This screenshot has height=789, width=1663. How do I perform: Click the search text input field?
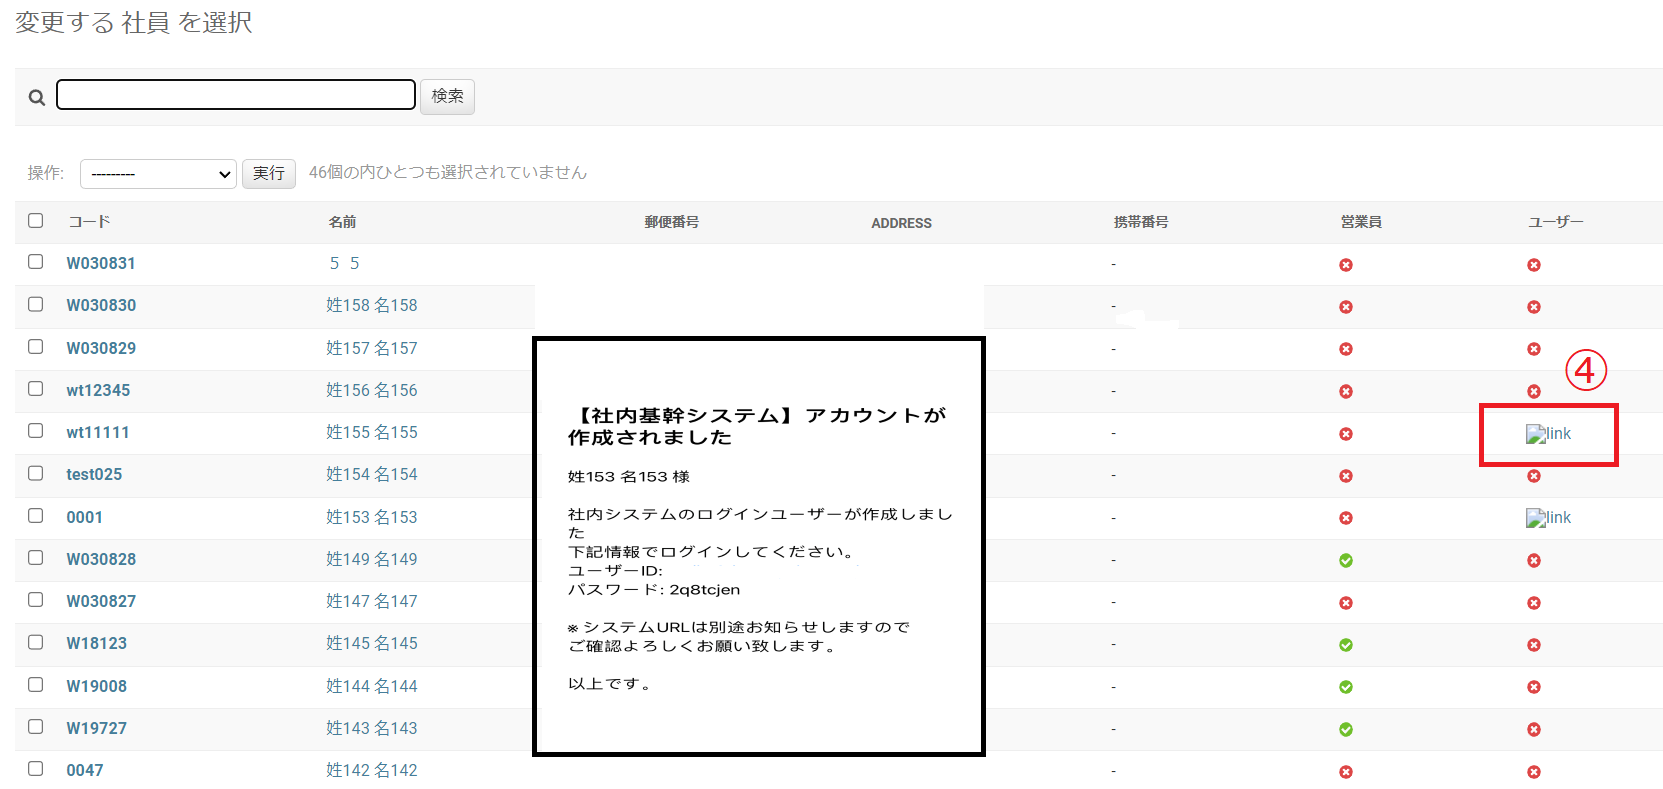[x=236, y=95]
